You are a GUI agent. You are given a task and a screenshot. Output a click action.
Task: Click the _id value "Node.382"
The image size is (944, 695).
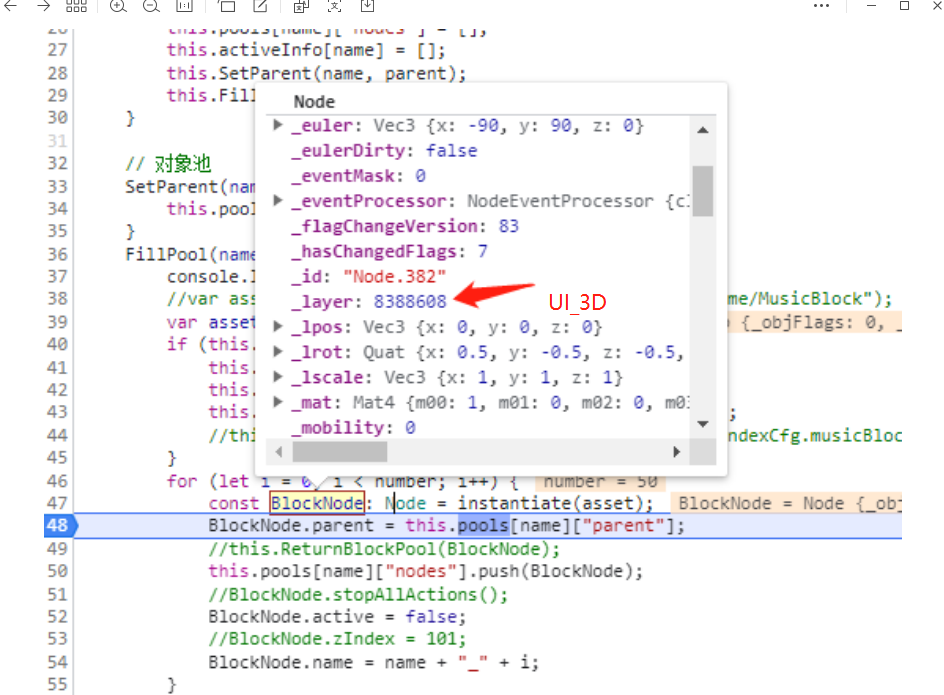coord(394,276)
